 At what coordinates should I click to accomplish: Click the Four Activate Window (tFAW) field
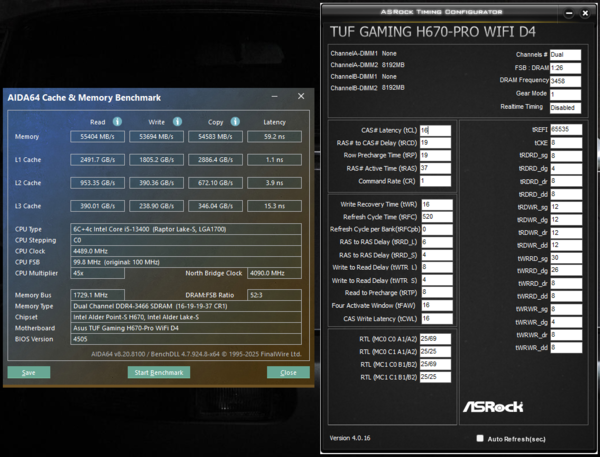point(437,305)
